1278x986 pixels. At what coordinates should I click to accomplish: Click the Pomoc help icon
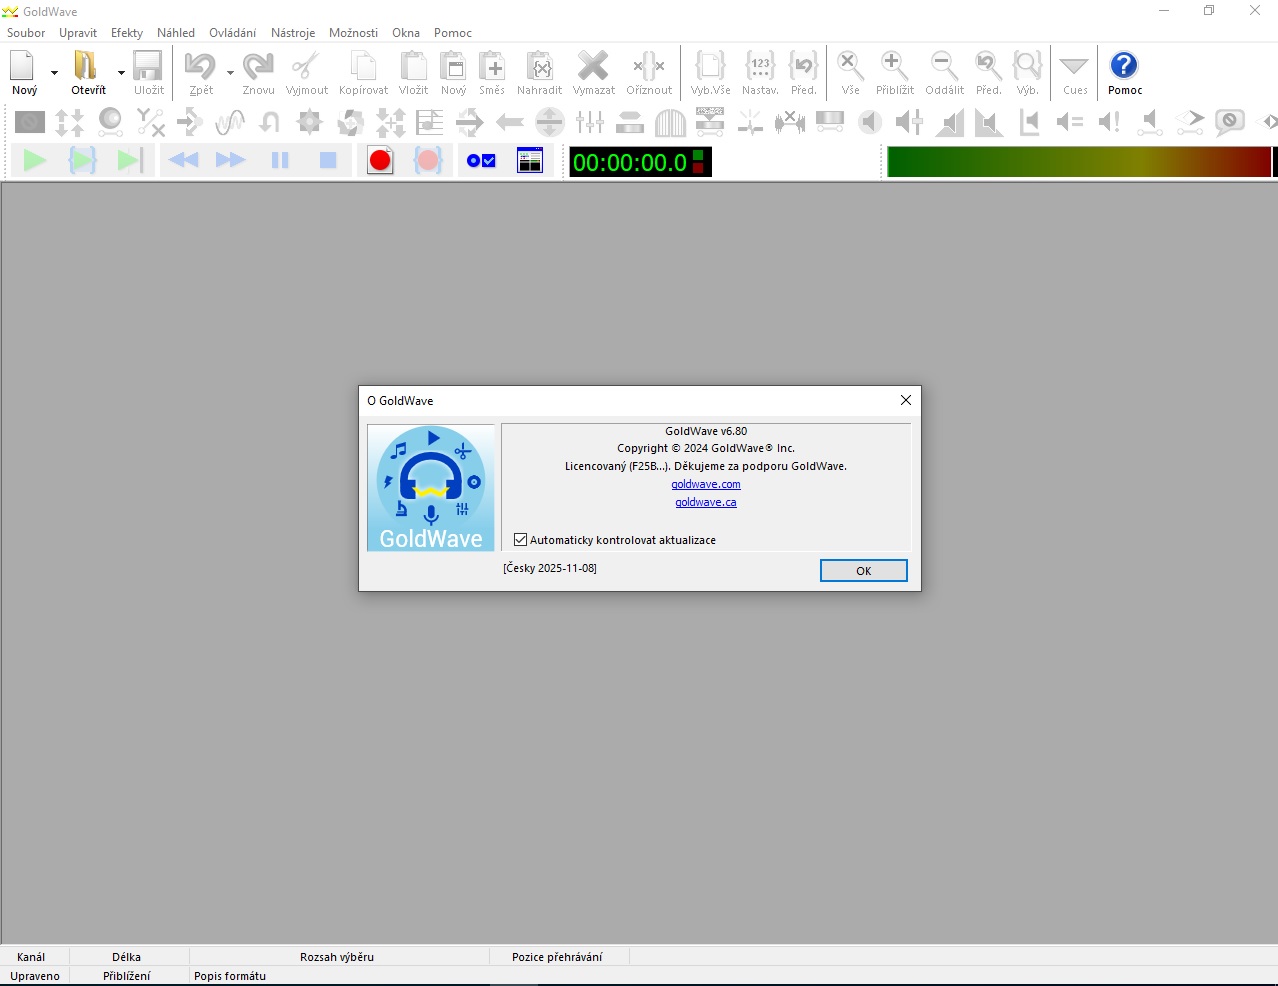(1124, 67)
